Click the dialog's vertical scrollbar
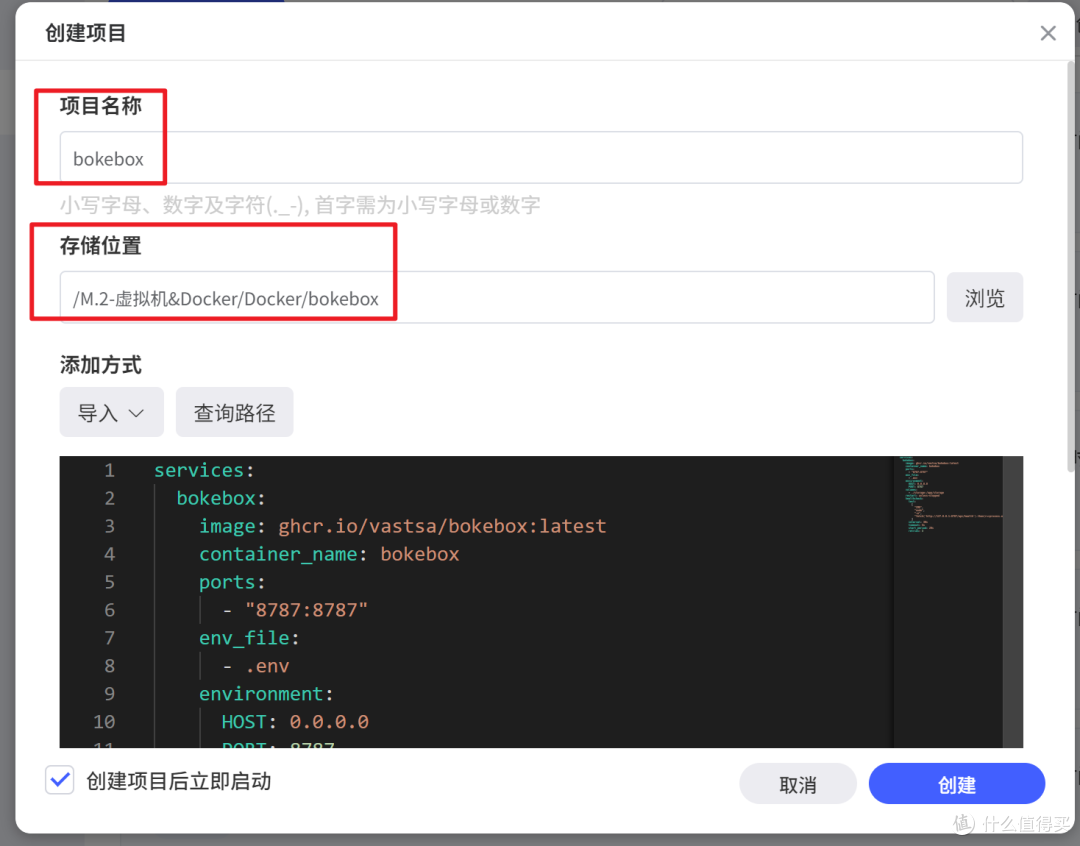This screenshot has width=1080, height=846. click(1072, 265)
